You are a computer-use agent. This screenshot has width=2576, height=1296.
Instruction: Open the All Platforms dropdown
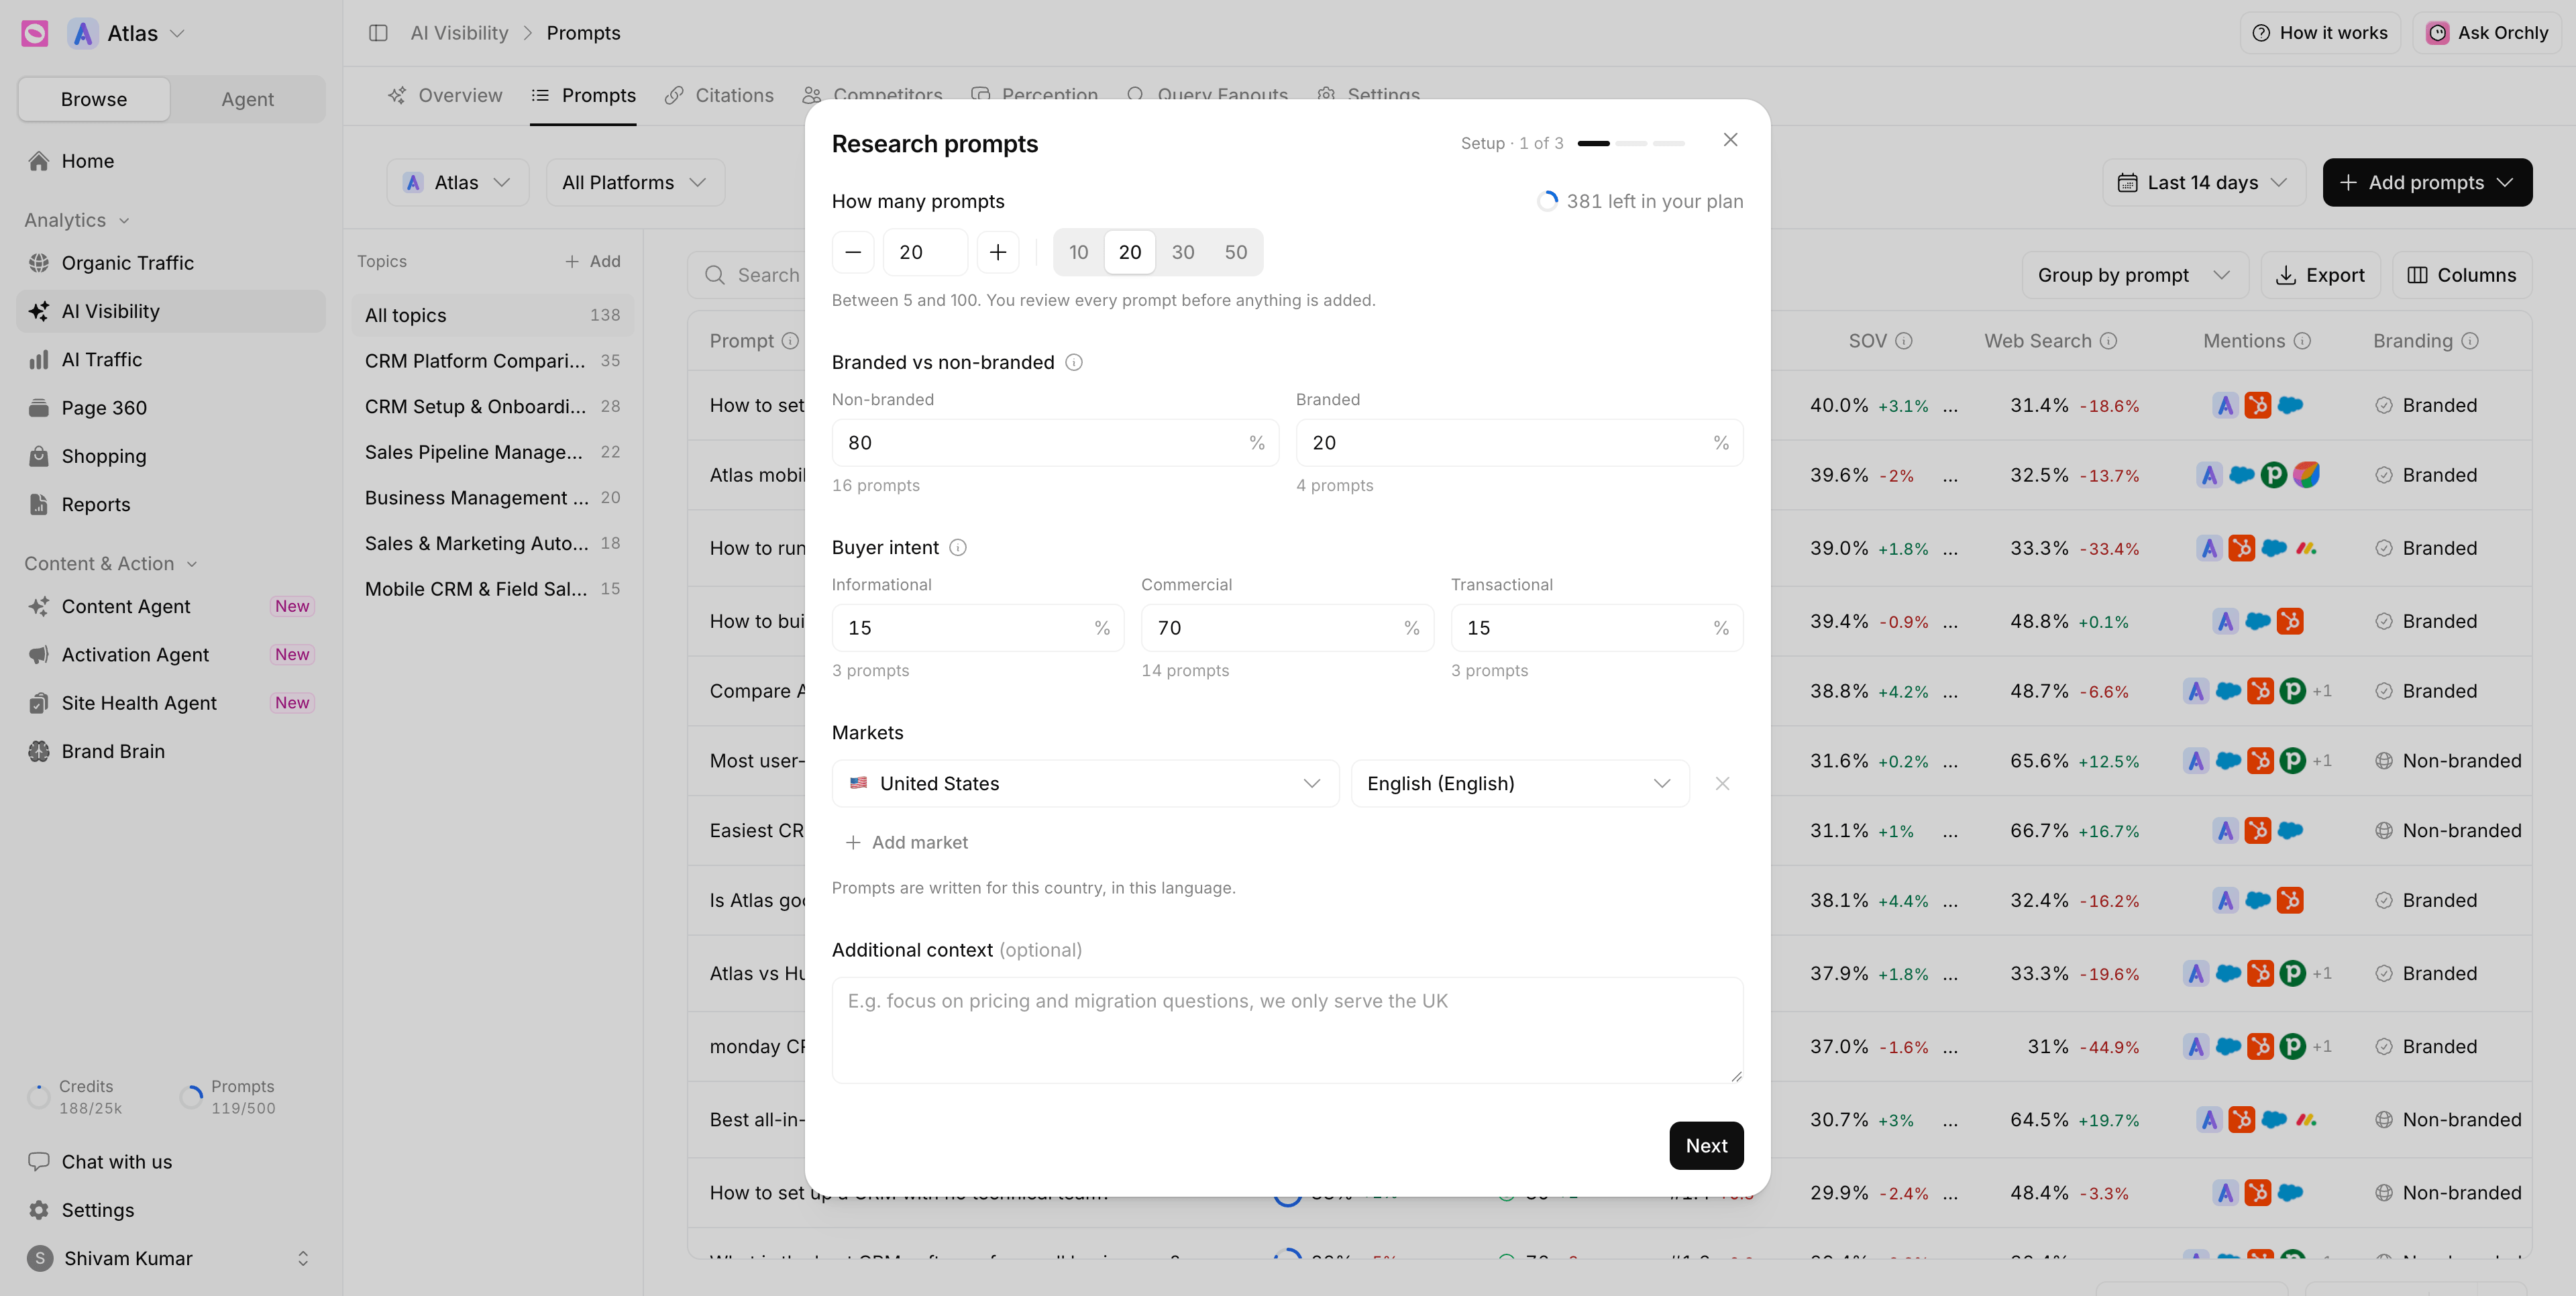pyautogui.click(x=635, y=183)
